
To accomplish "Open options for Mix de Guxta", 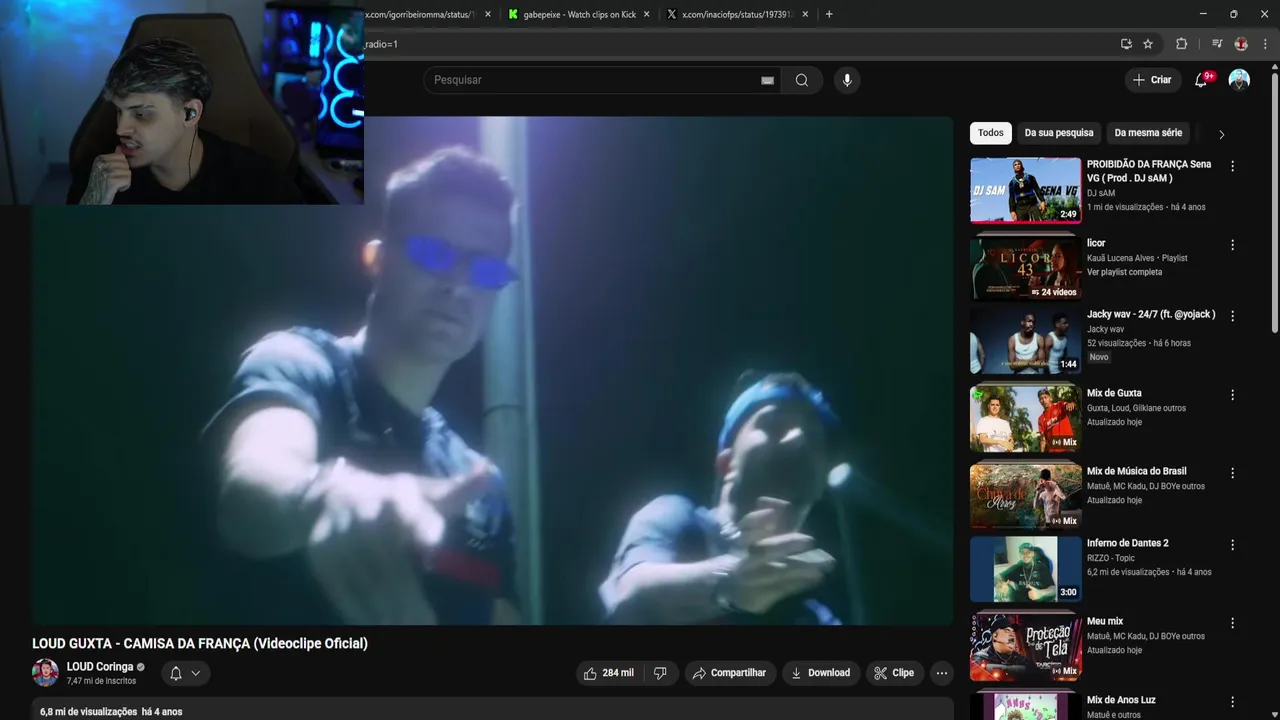I will click(1232, 395).
